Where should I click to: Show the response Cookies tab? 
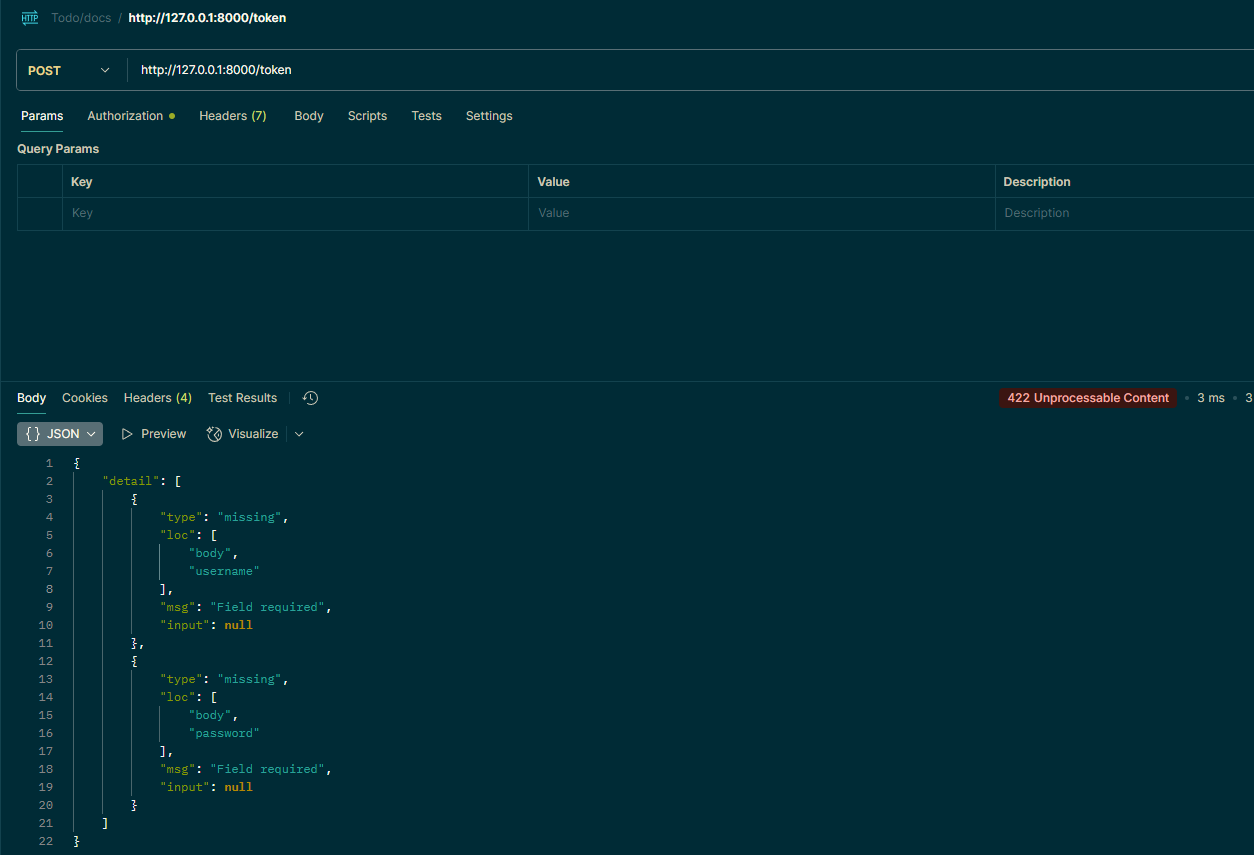point(85,398)
